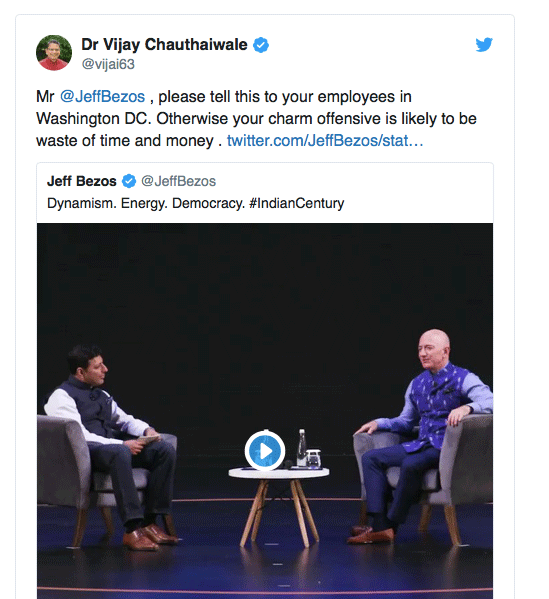
Task: Click the round white table in the video
Action: click(279, 504)
